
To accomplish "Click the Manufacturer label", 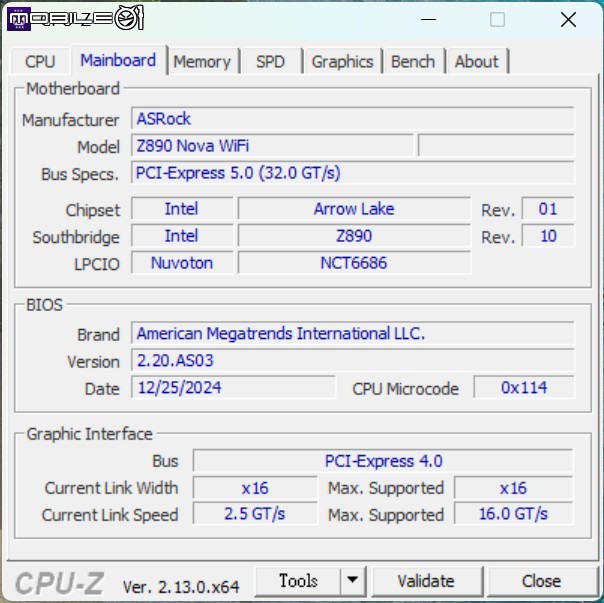I will tap(70, 120).
